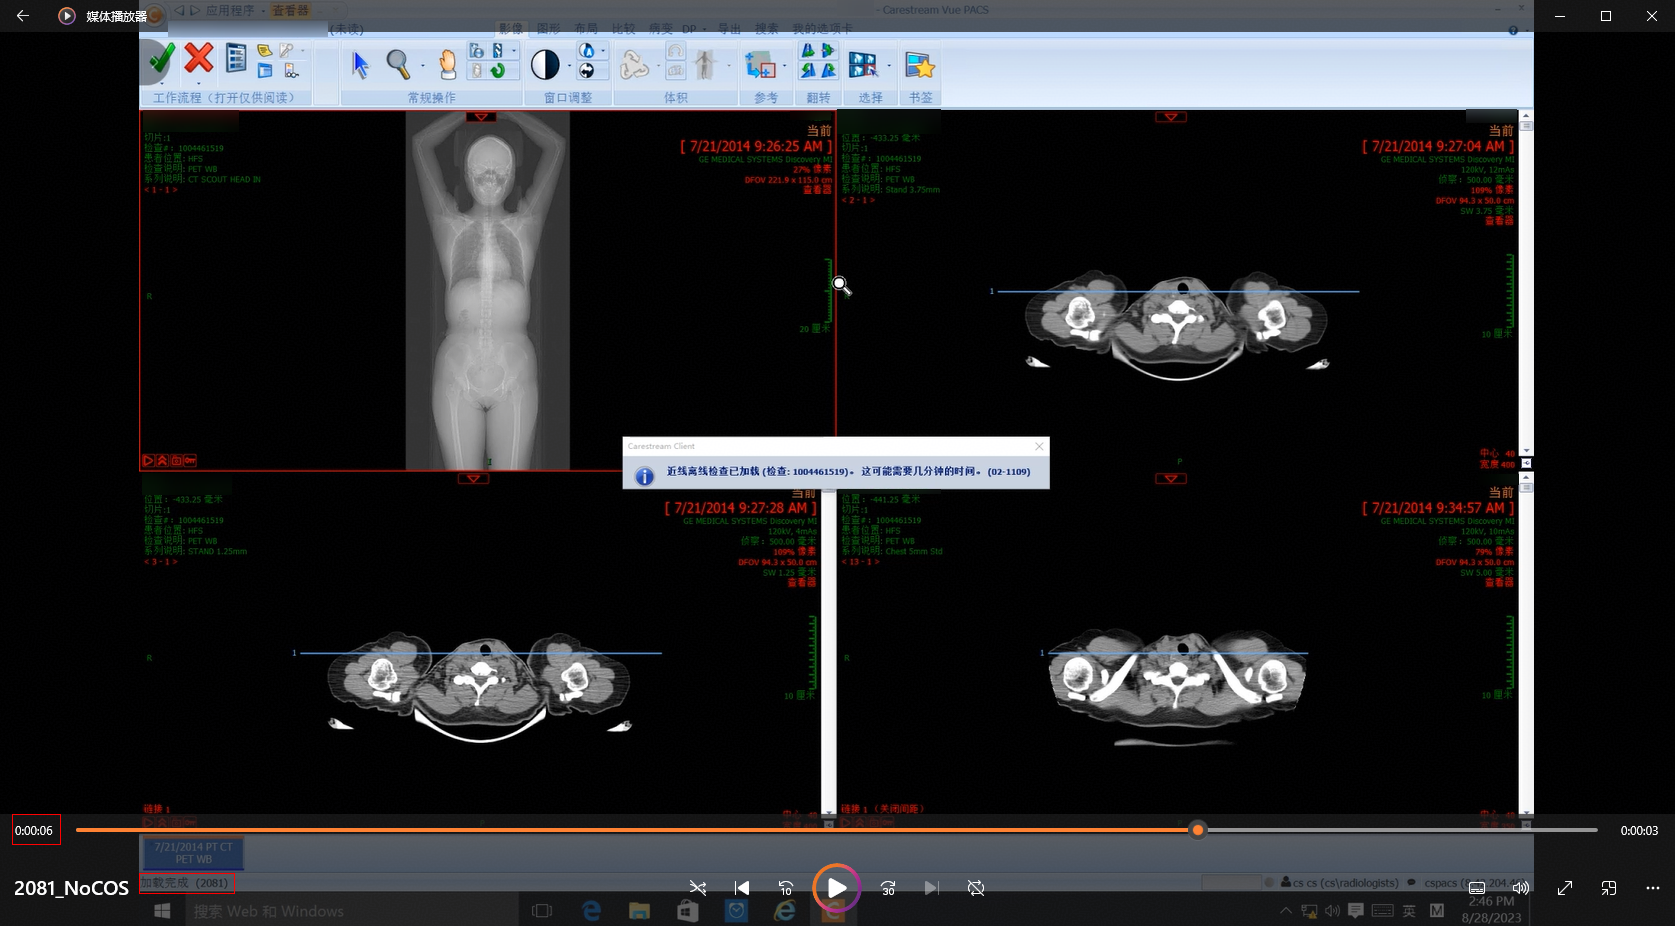Click the 查看器 button

[x=290, y=10]
